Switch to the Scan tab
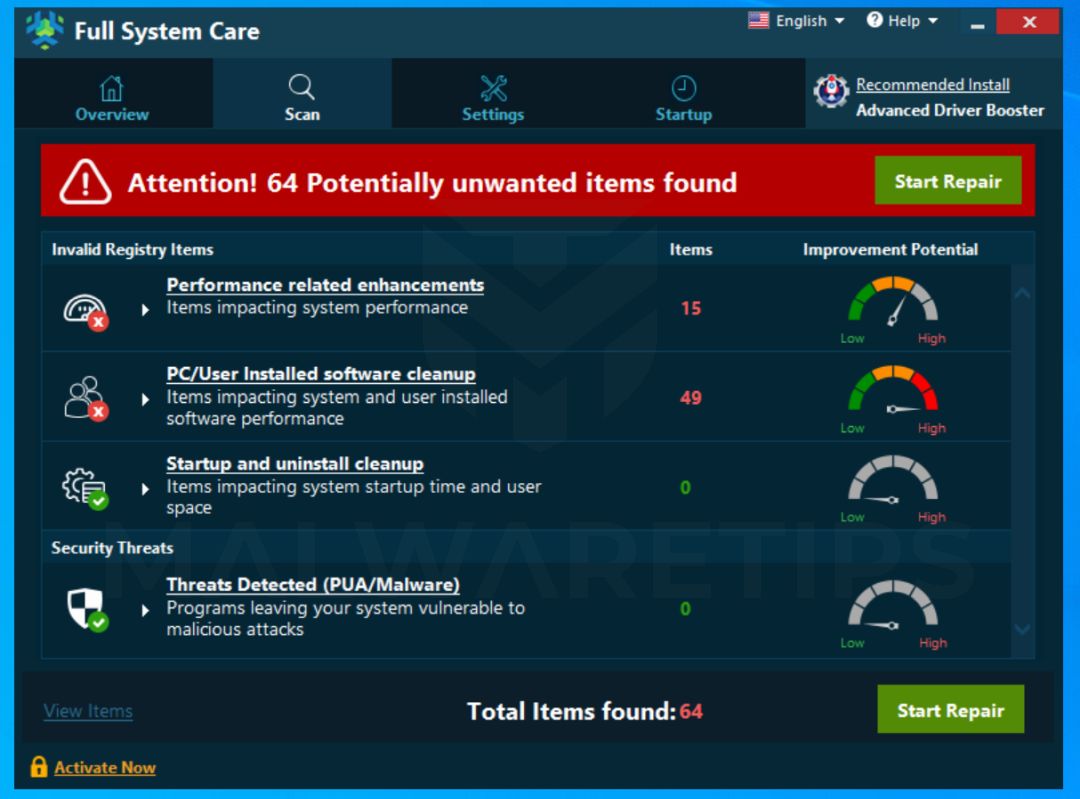This screenshot has width=1080, height=799. point(302,93)
